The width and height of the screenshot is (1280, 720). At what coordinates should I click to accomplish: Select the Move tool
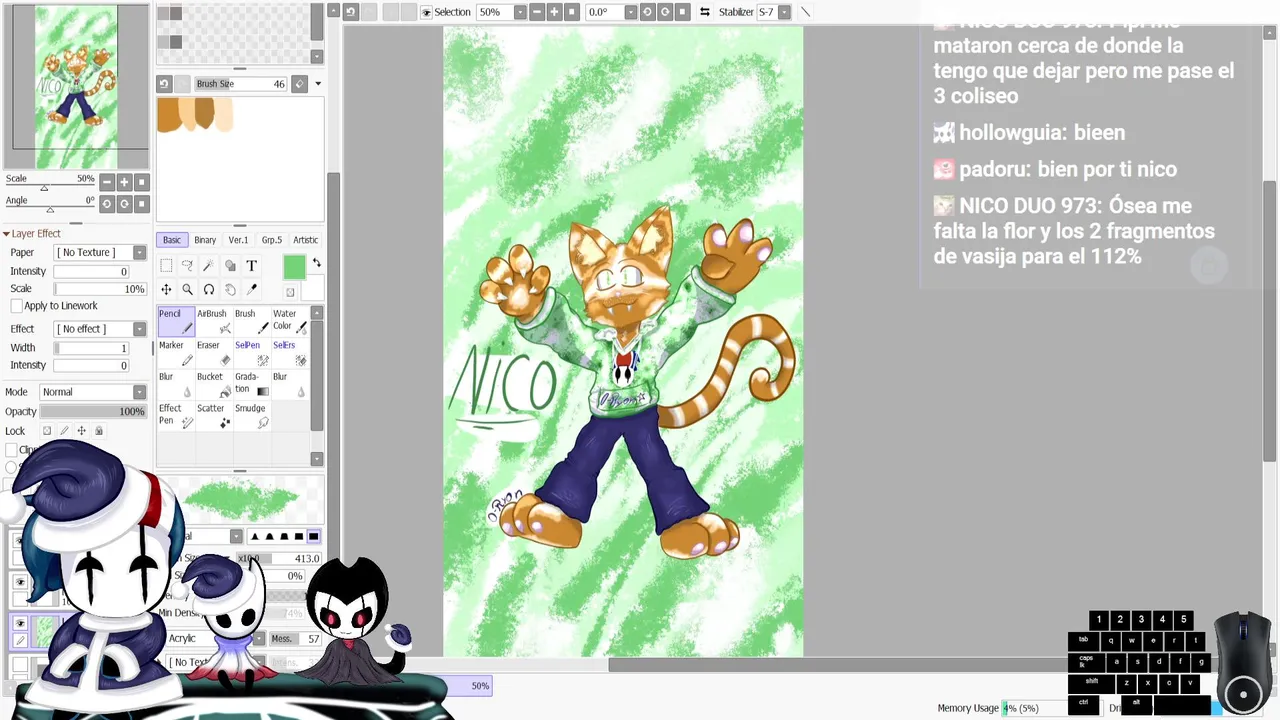166,289
